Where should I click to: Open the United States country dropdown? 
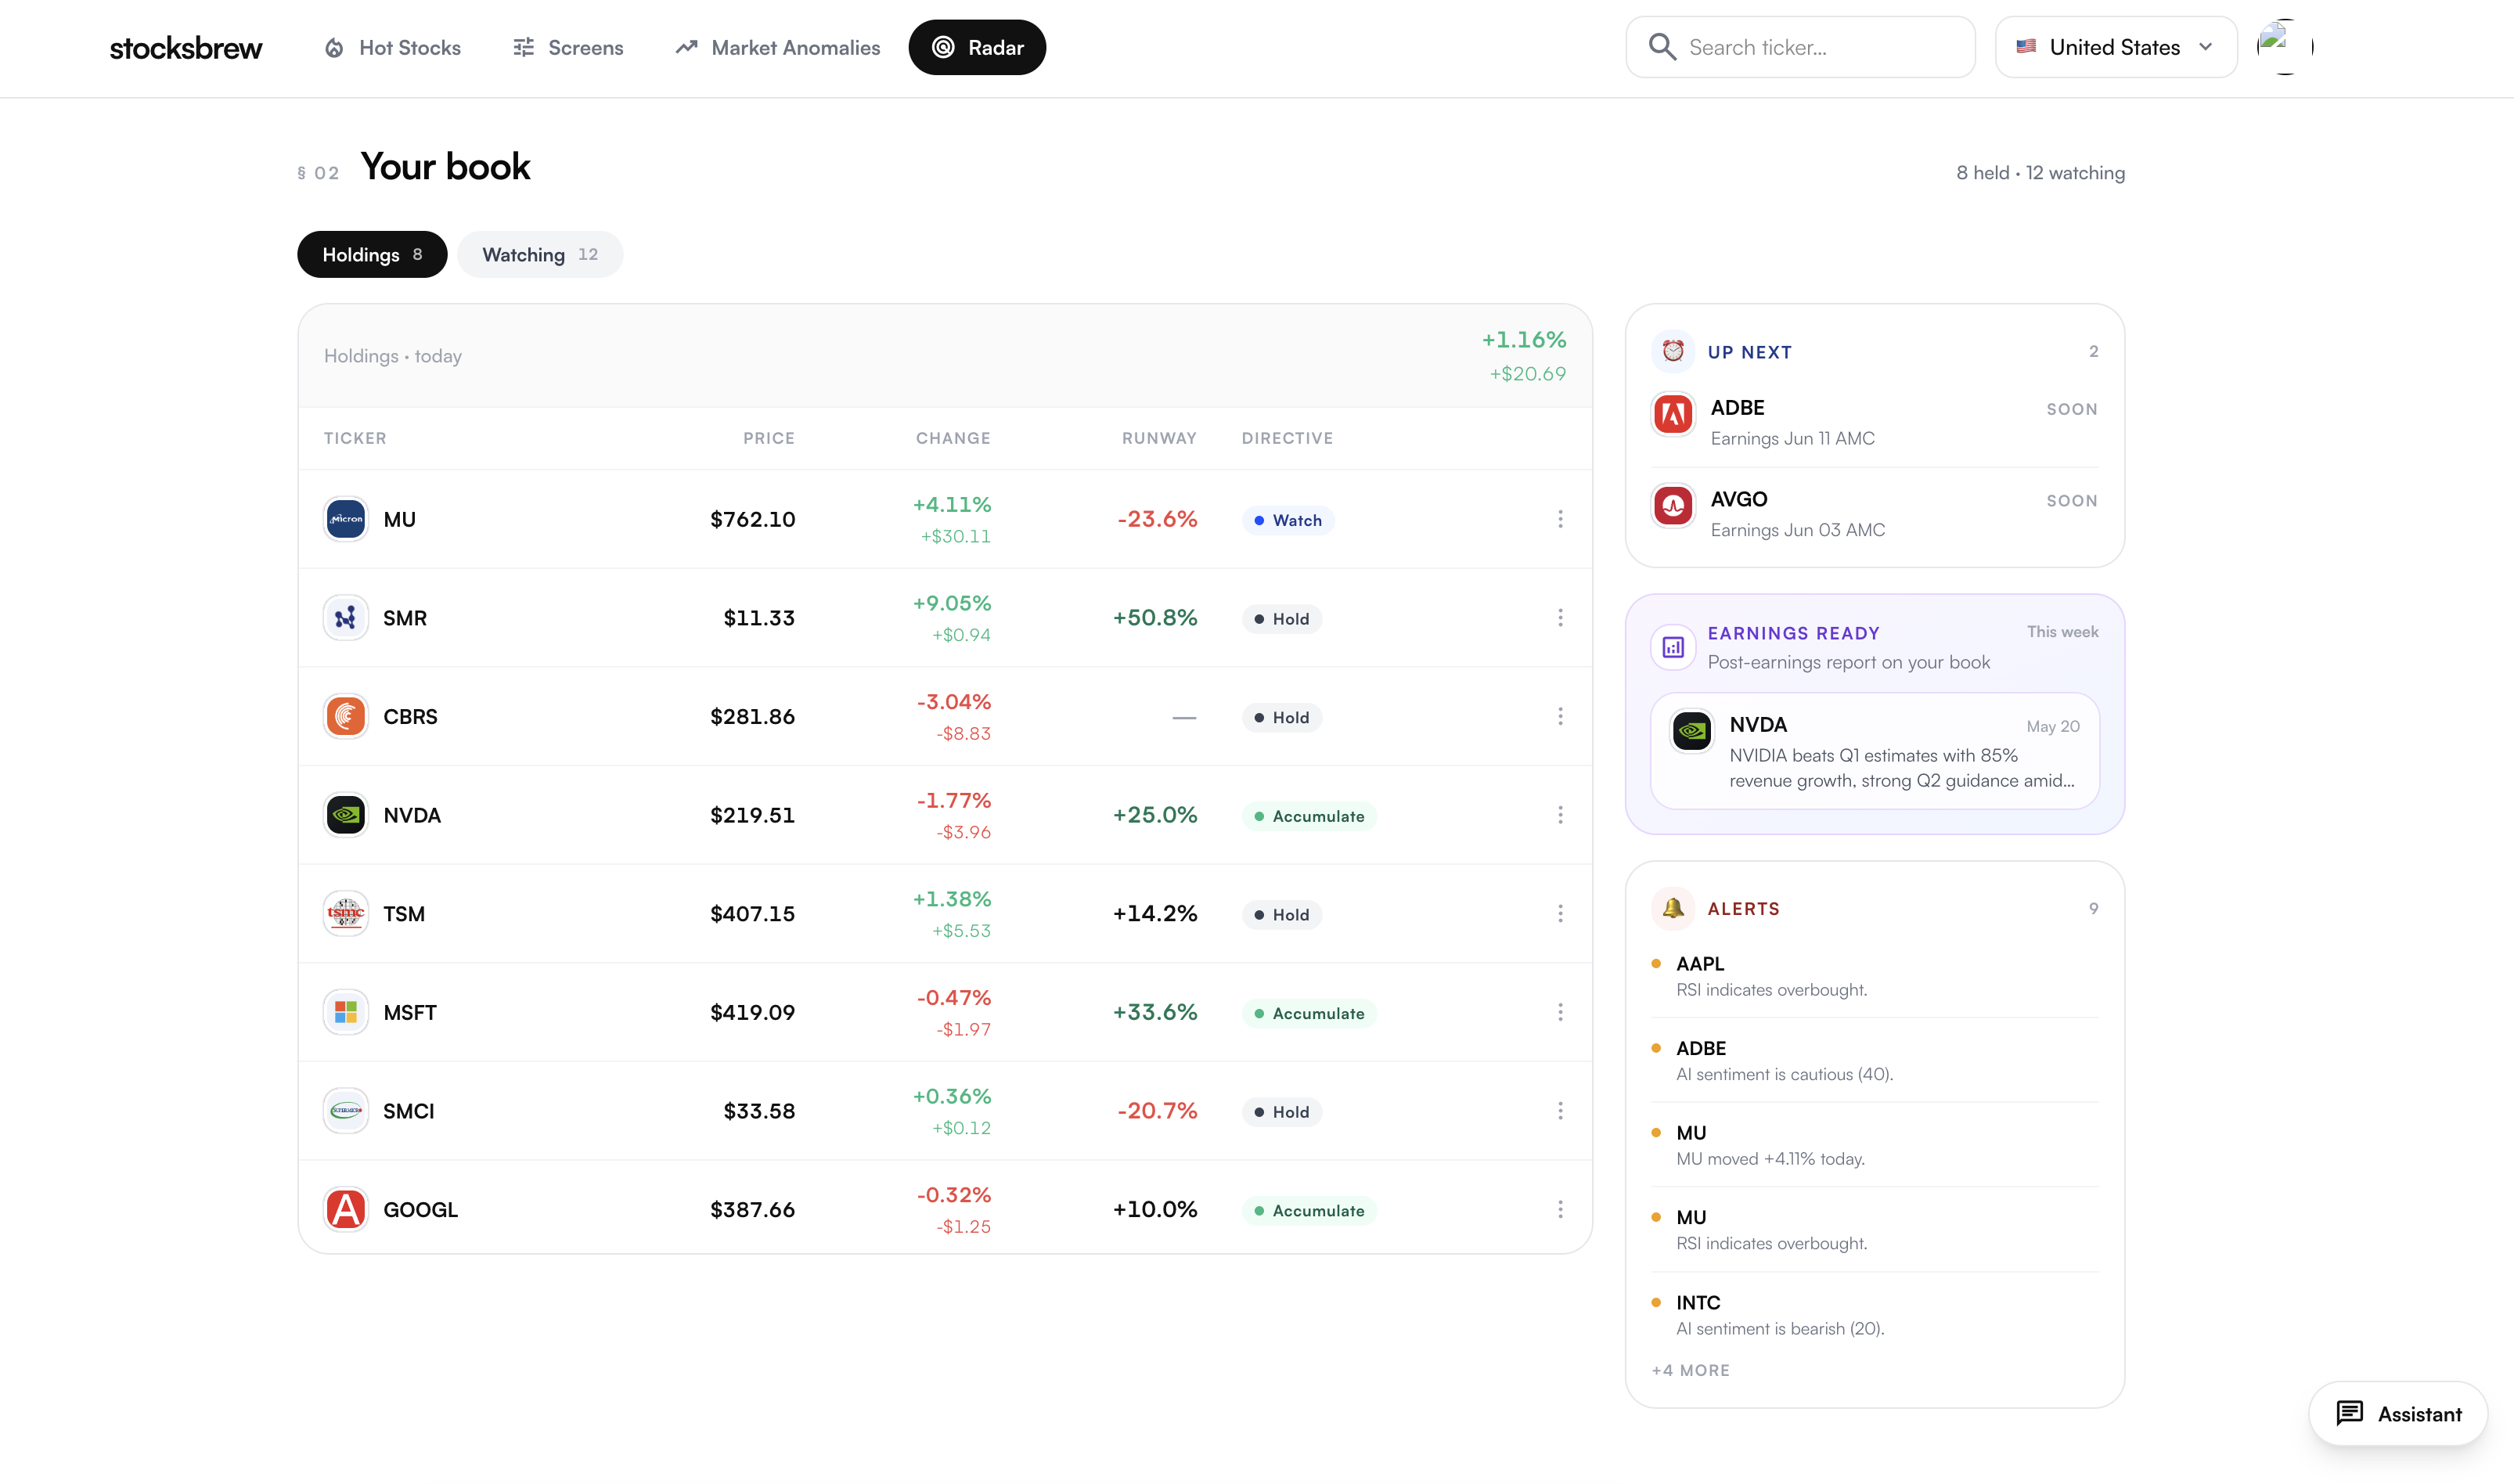(2116, 47)
